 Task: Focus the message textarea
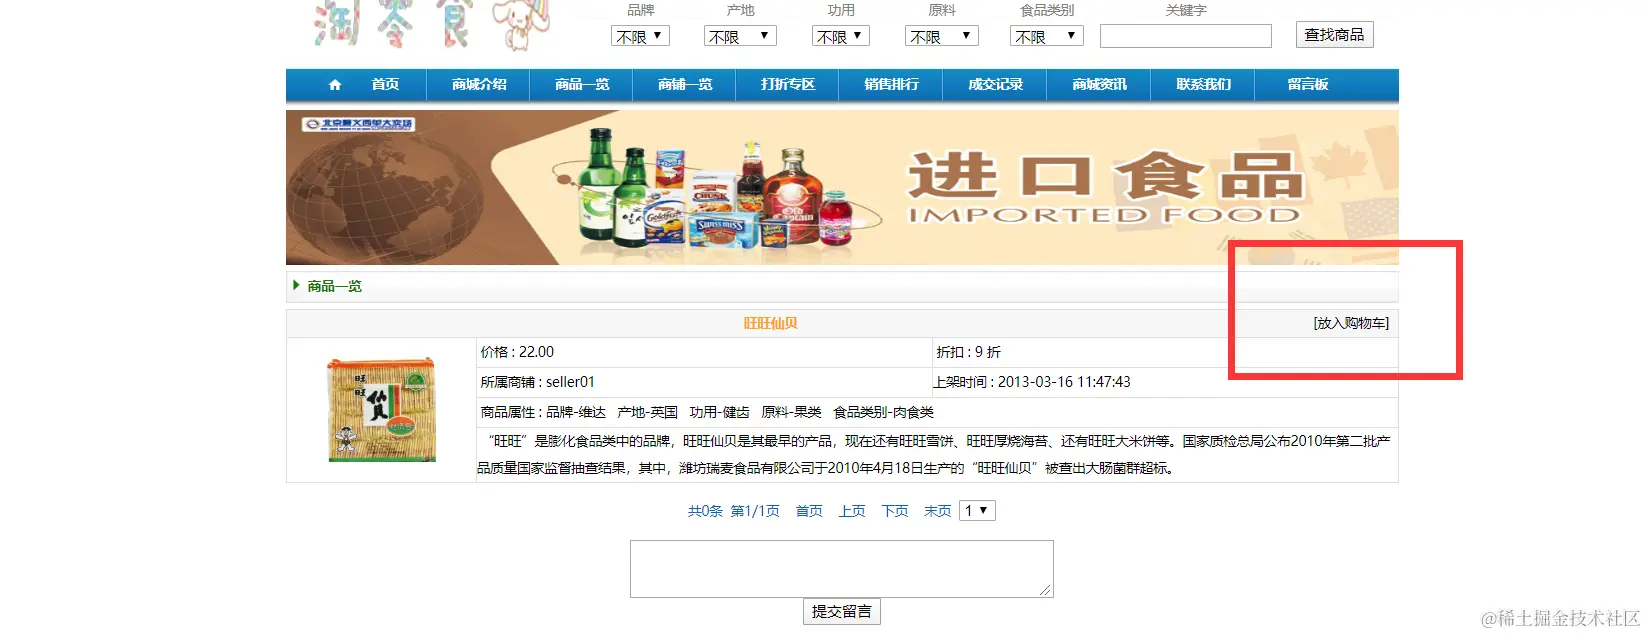[x=841, y=569]
